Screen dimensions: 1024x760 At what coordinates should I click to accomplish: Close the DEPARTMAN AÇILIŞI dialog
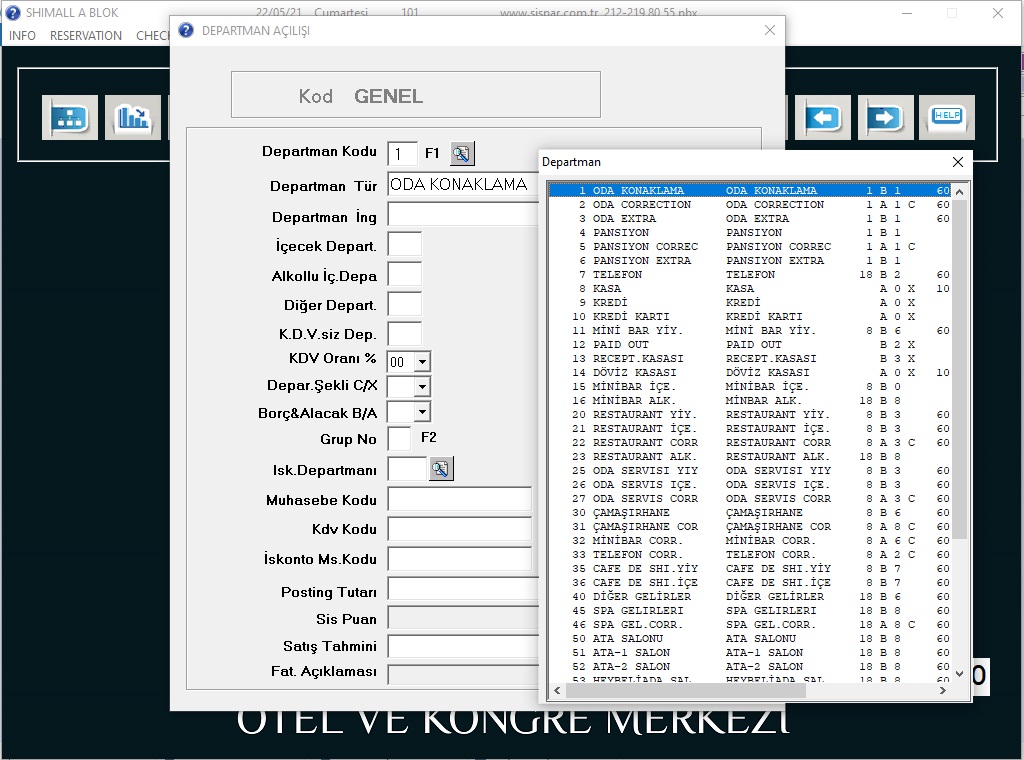(770, 30)
